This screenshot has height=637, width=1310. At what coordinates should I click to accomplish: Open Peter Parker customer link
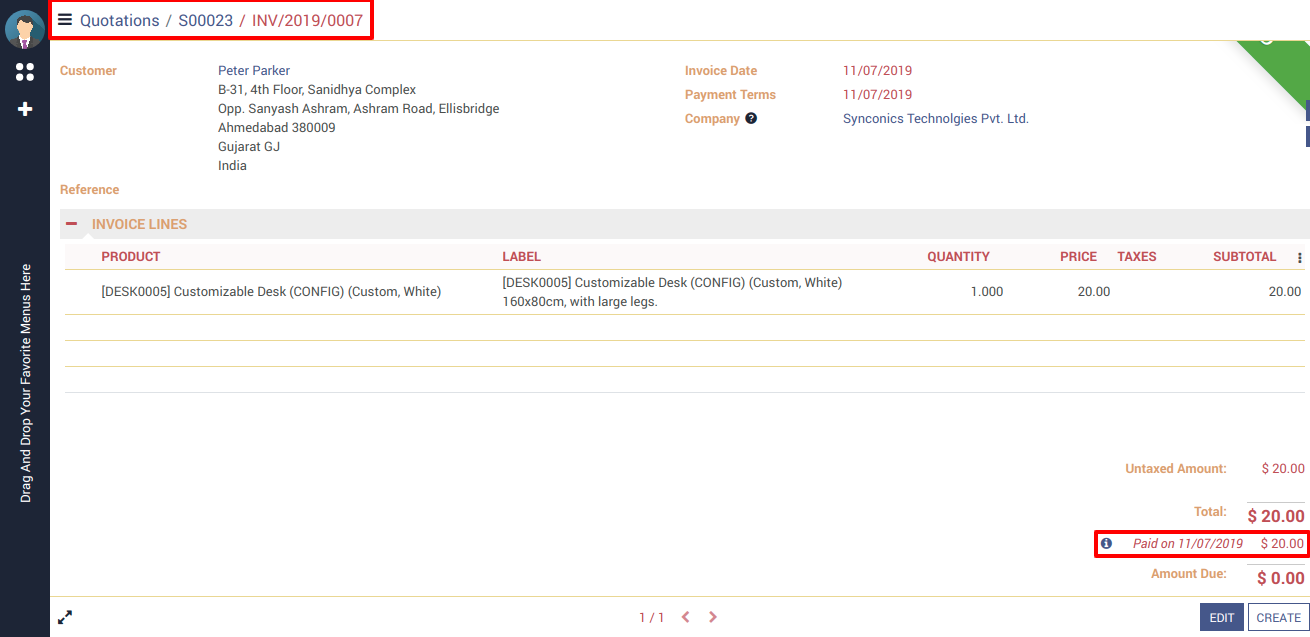pyautogui.click(x=253, y=71)
